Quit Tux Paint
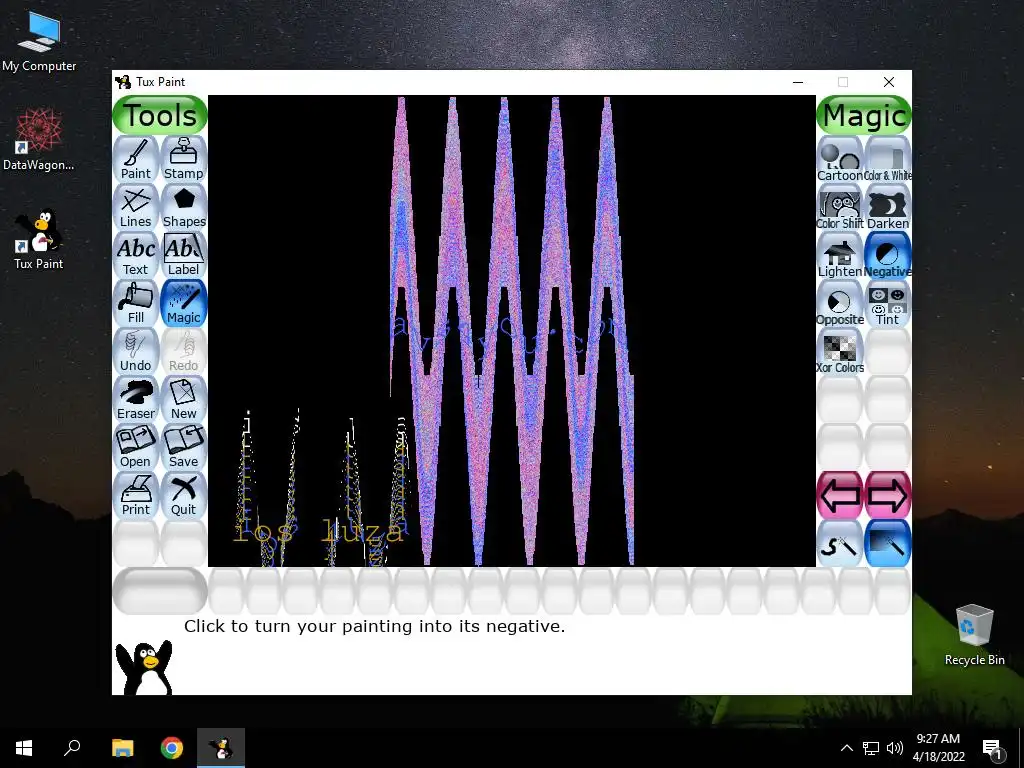The height and width of the screenshot is (768, 1024). pyautogui.click(x=184, y=494)
